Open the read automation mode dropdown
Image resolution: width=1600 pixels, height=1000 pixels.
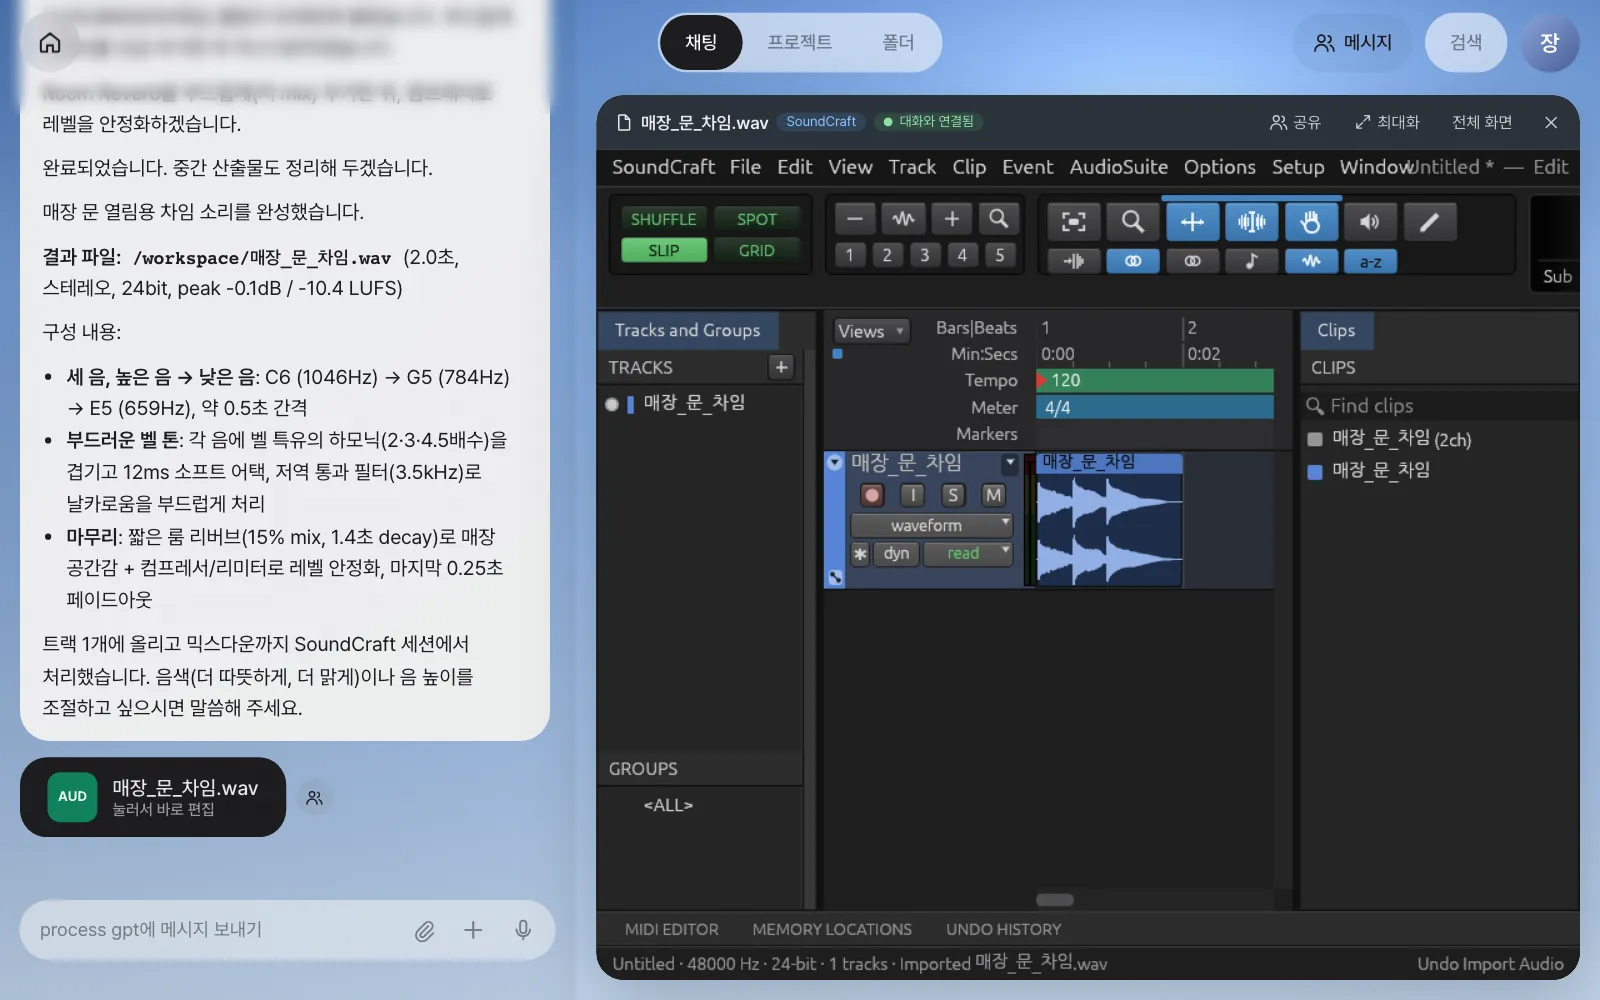tap(968, 553)
